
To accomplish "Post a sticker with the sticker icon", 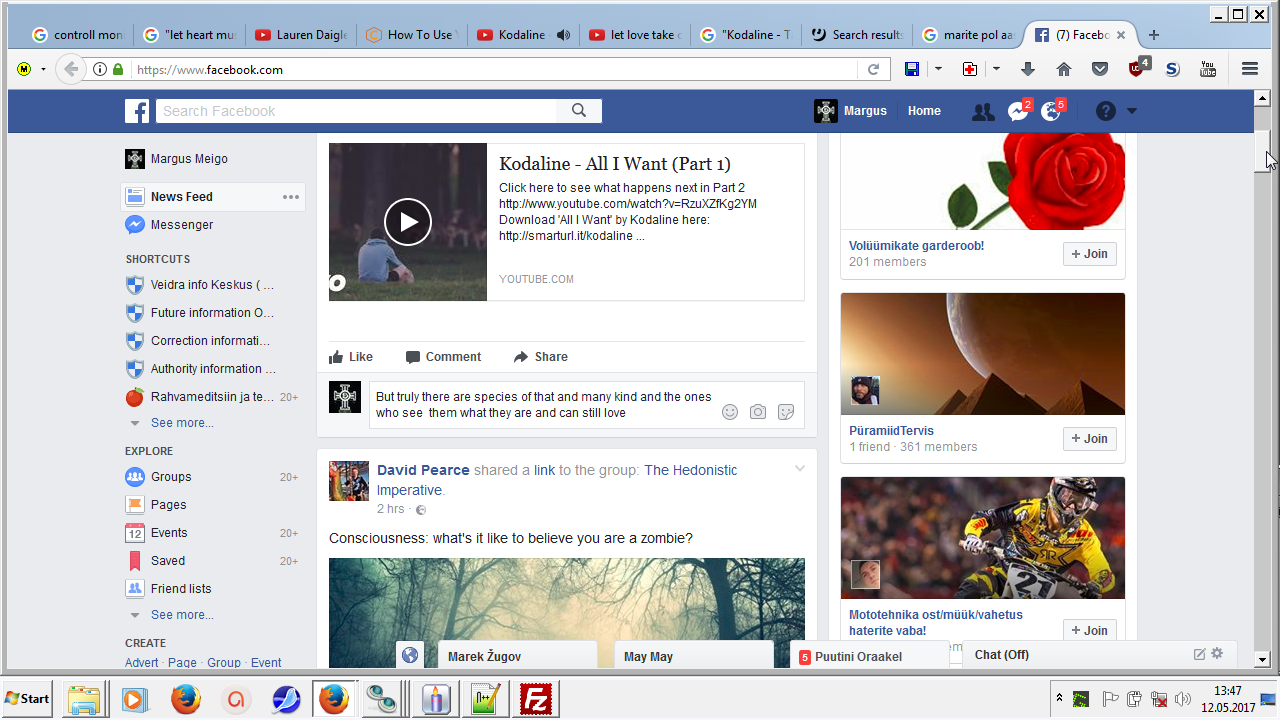I will point(786,412).
